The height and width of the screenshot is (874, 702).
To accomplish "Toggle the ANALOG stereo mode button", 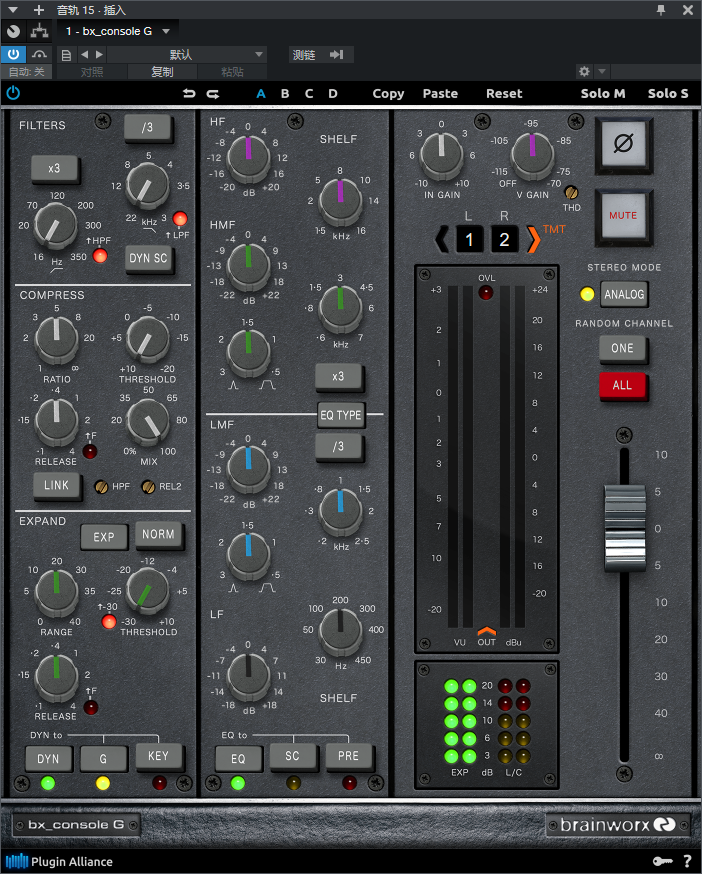I will pyautogui.click(x=624, y=294).
